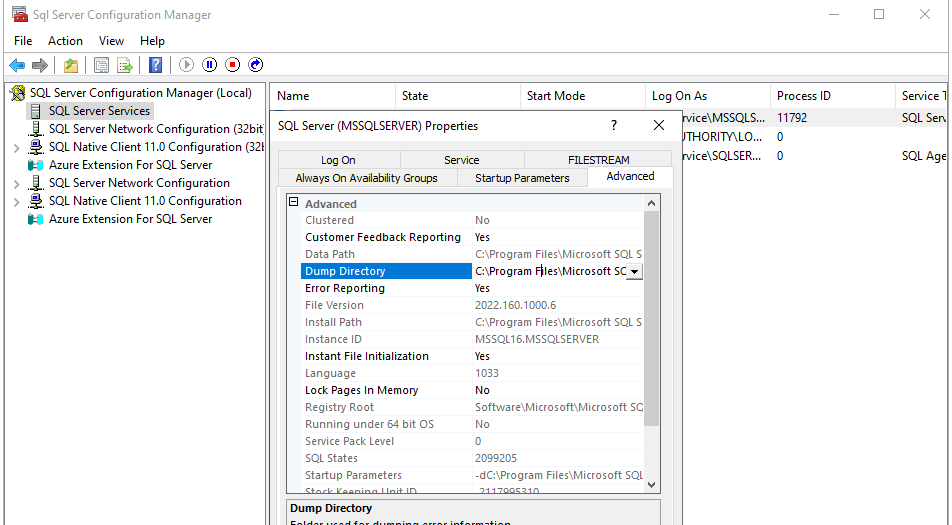Sort by the Process ID column header
Viewport: 952px width, 525px height.
click(x=833, y=96)
